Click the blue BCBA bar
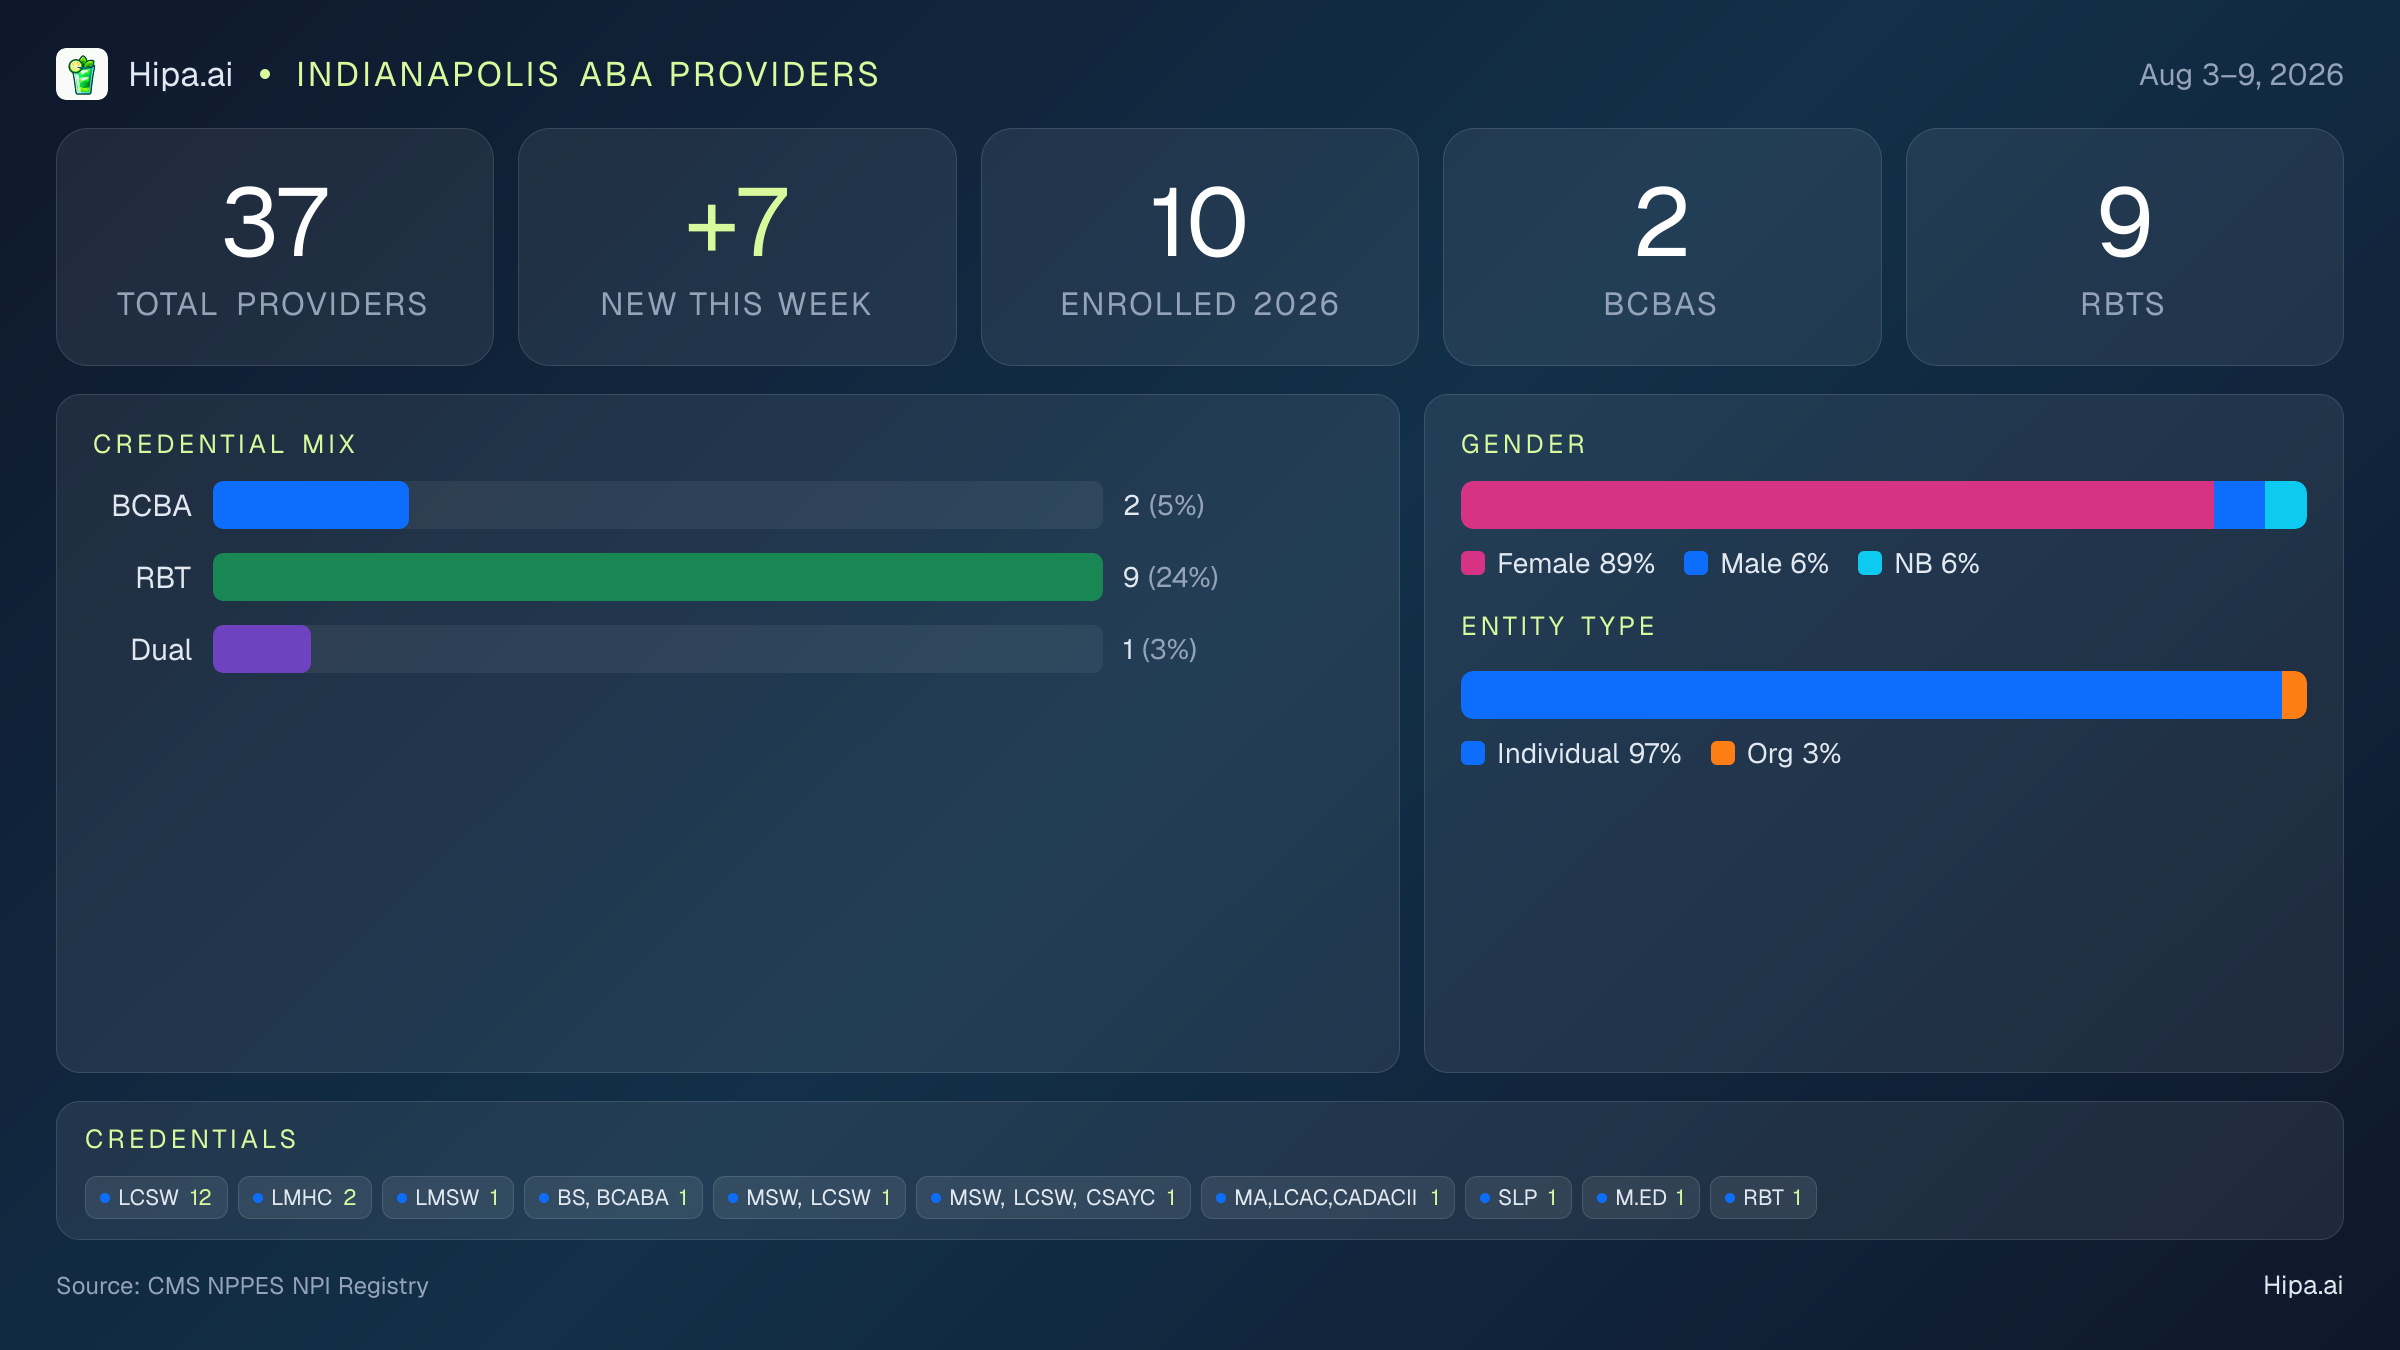This screenshot has height=1350, width=2400. pyautogui.click(x=311, y=505)
